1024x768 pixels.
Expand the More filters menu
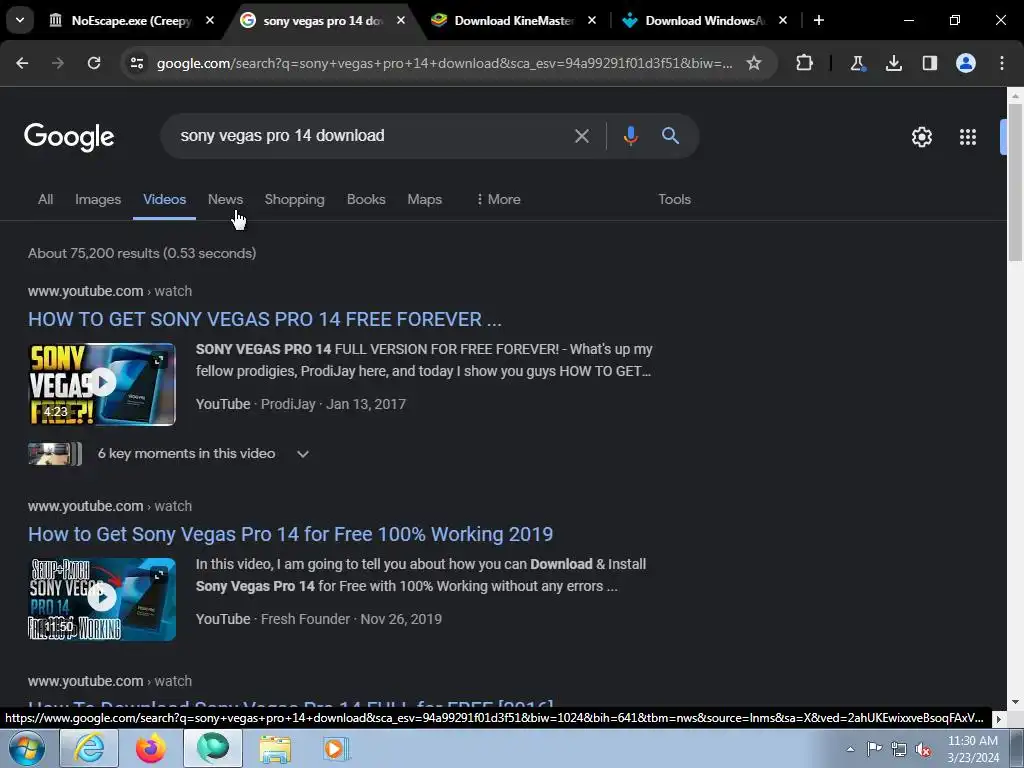498,199
